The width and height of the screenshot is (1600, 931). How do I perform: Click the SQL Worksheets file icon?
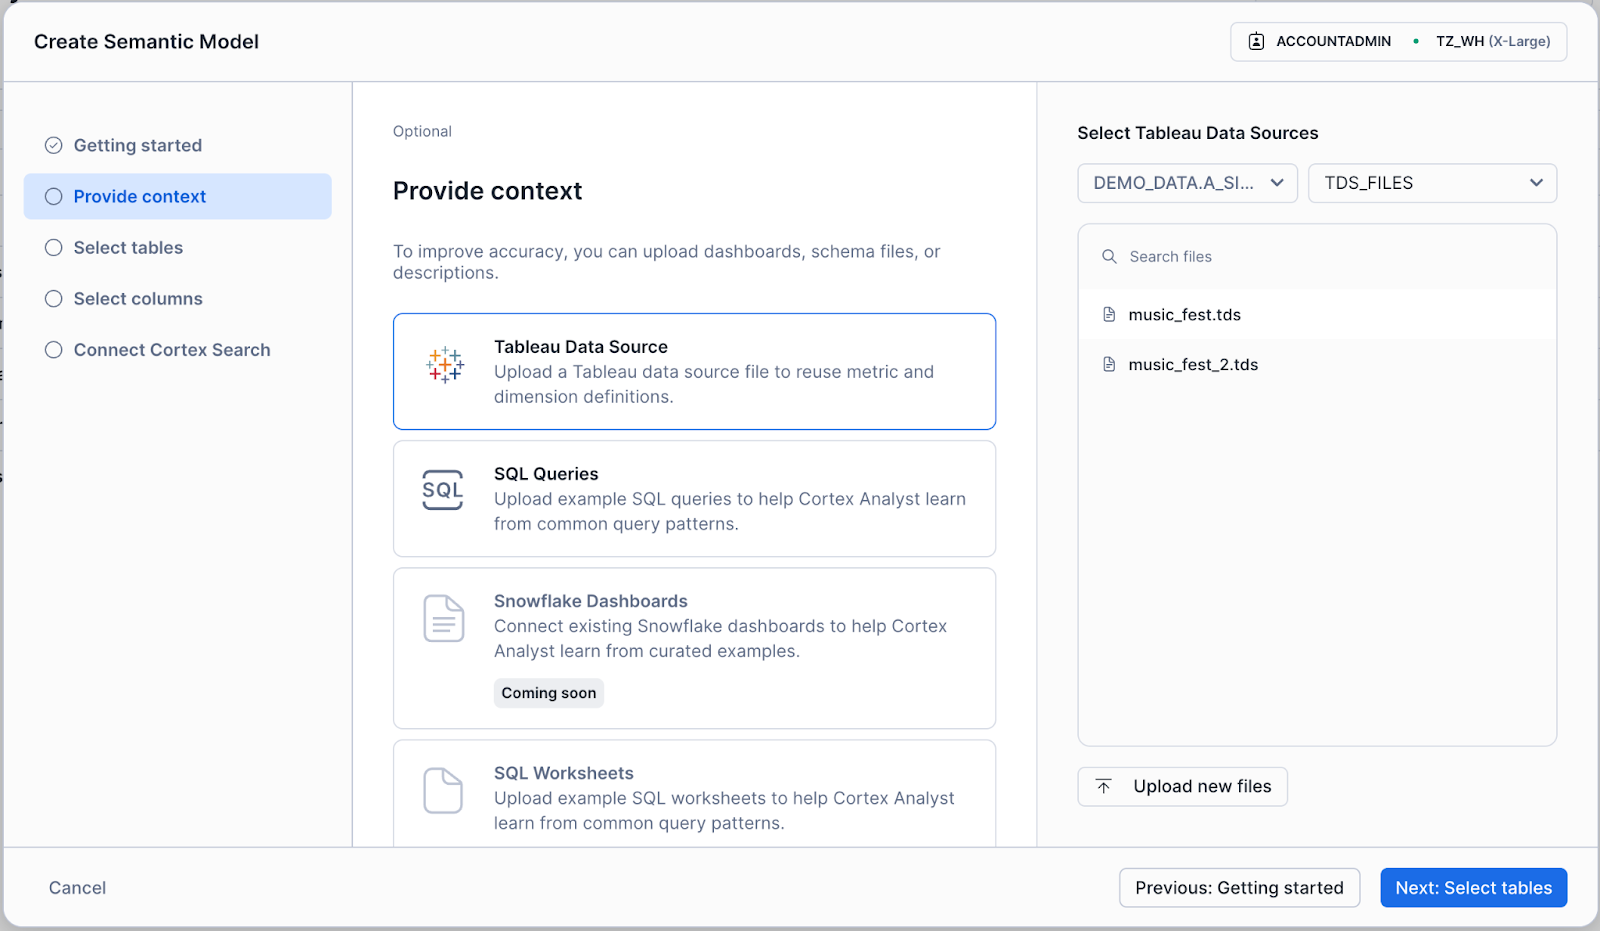click(x=443, y=791)
